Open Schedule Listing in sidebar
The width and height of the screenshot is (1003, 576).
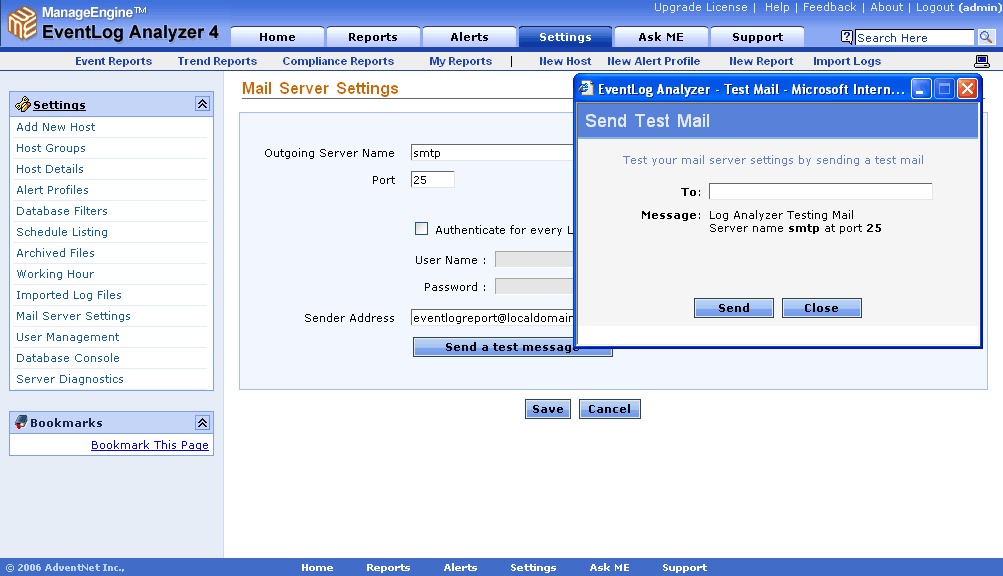[61, 232]
